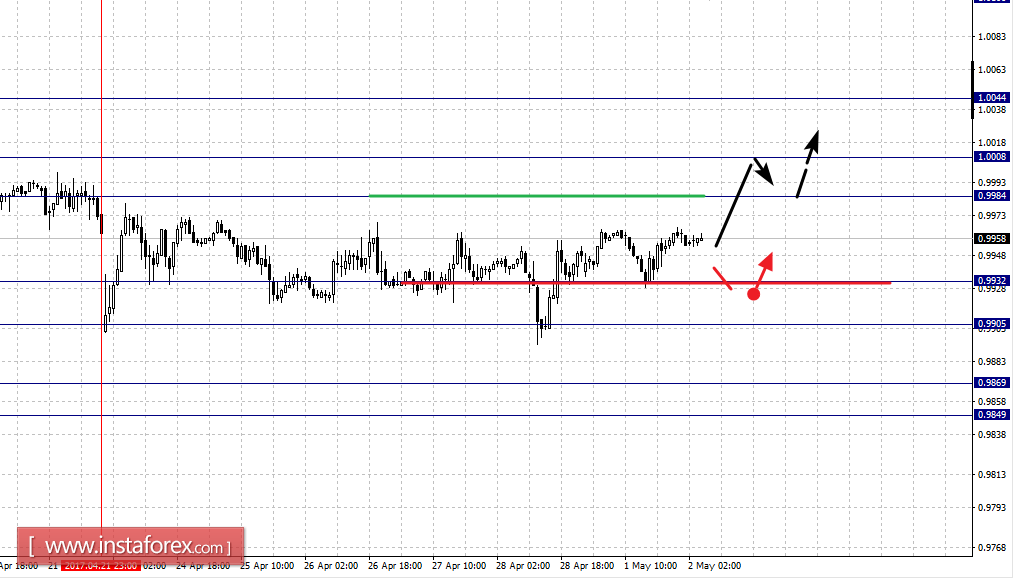Click the 1.0044 highlighted price level label

pos(992,98)
